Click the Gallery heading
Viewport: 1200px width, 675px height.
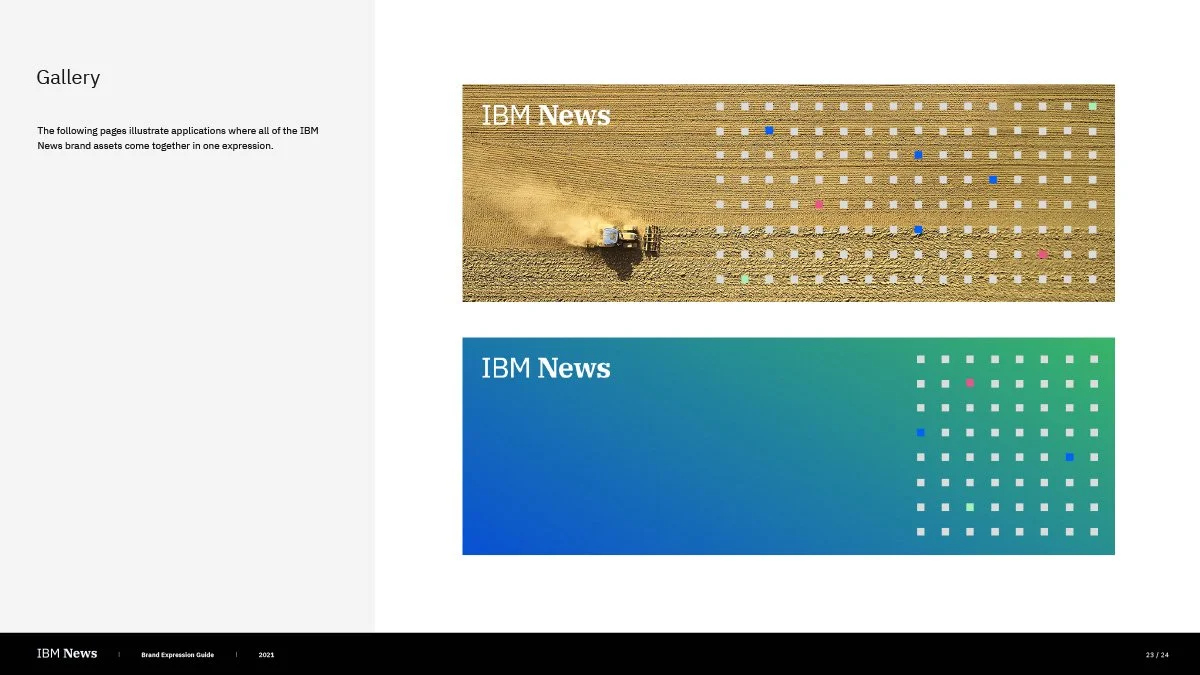tap(68, 77)
